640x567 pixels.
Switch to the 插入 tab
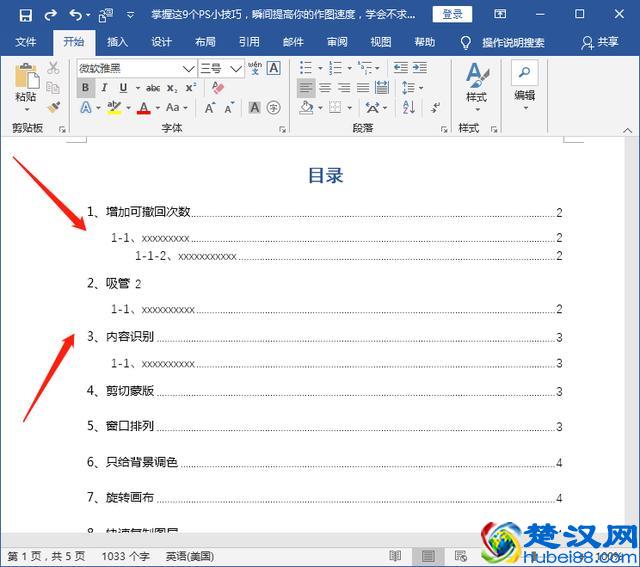118,42
